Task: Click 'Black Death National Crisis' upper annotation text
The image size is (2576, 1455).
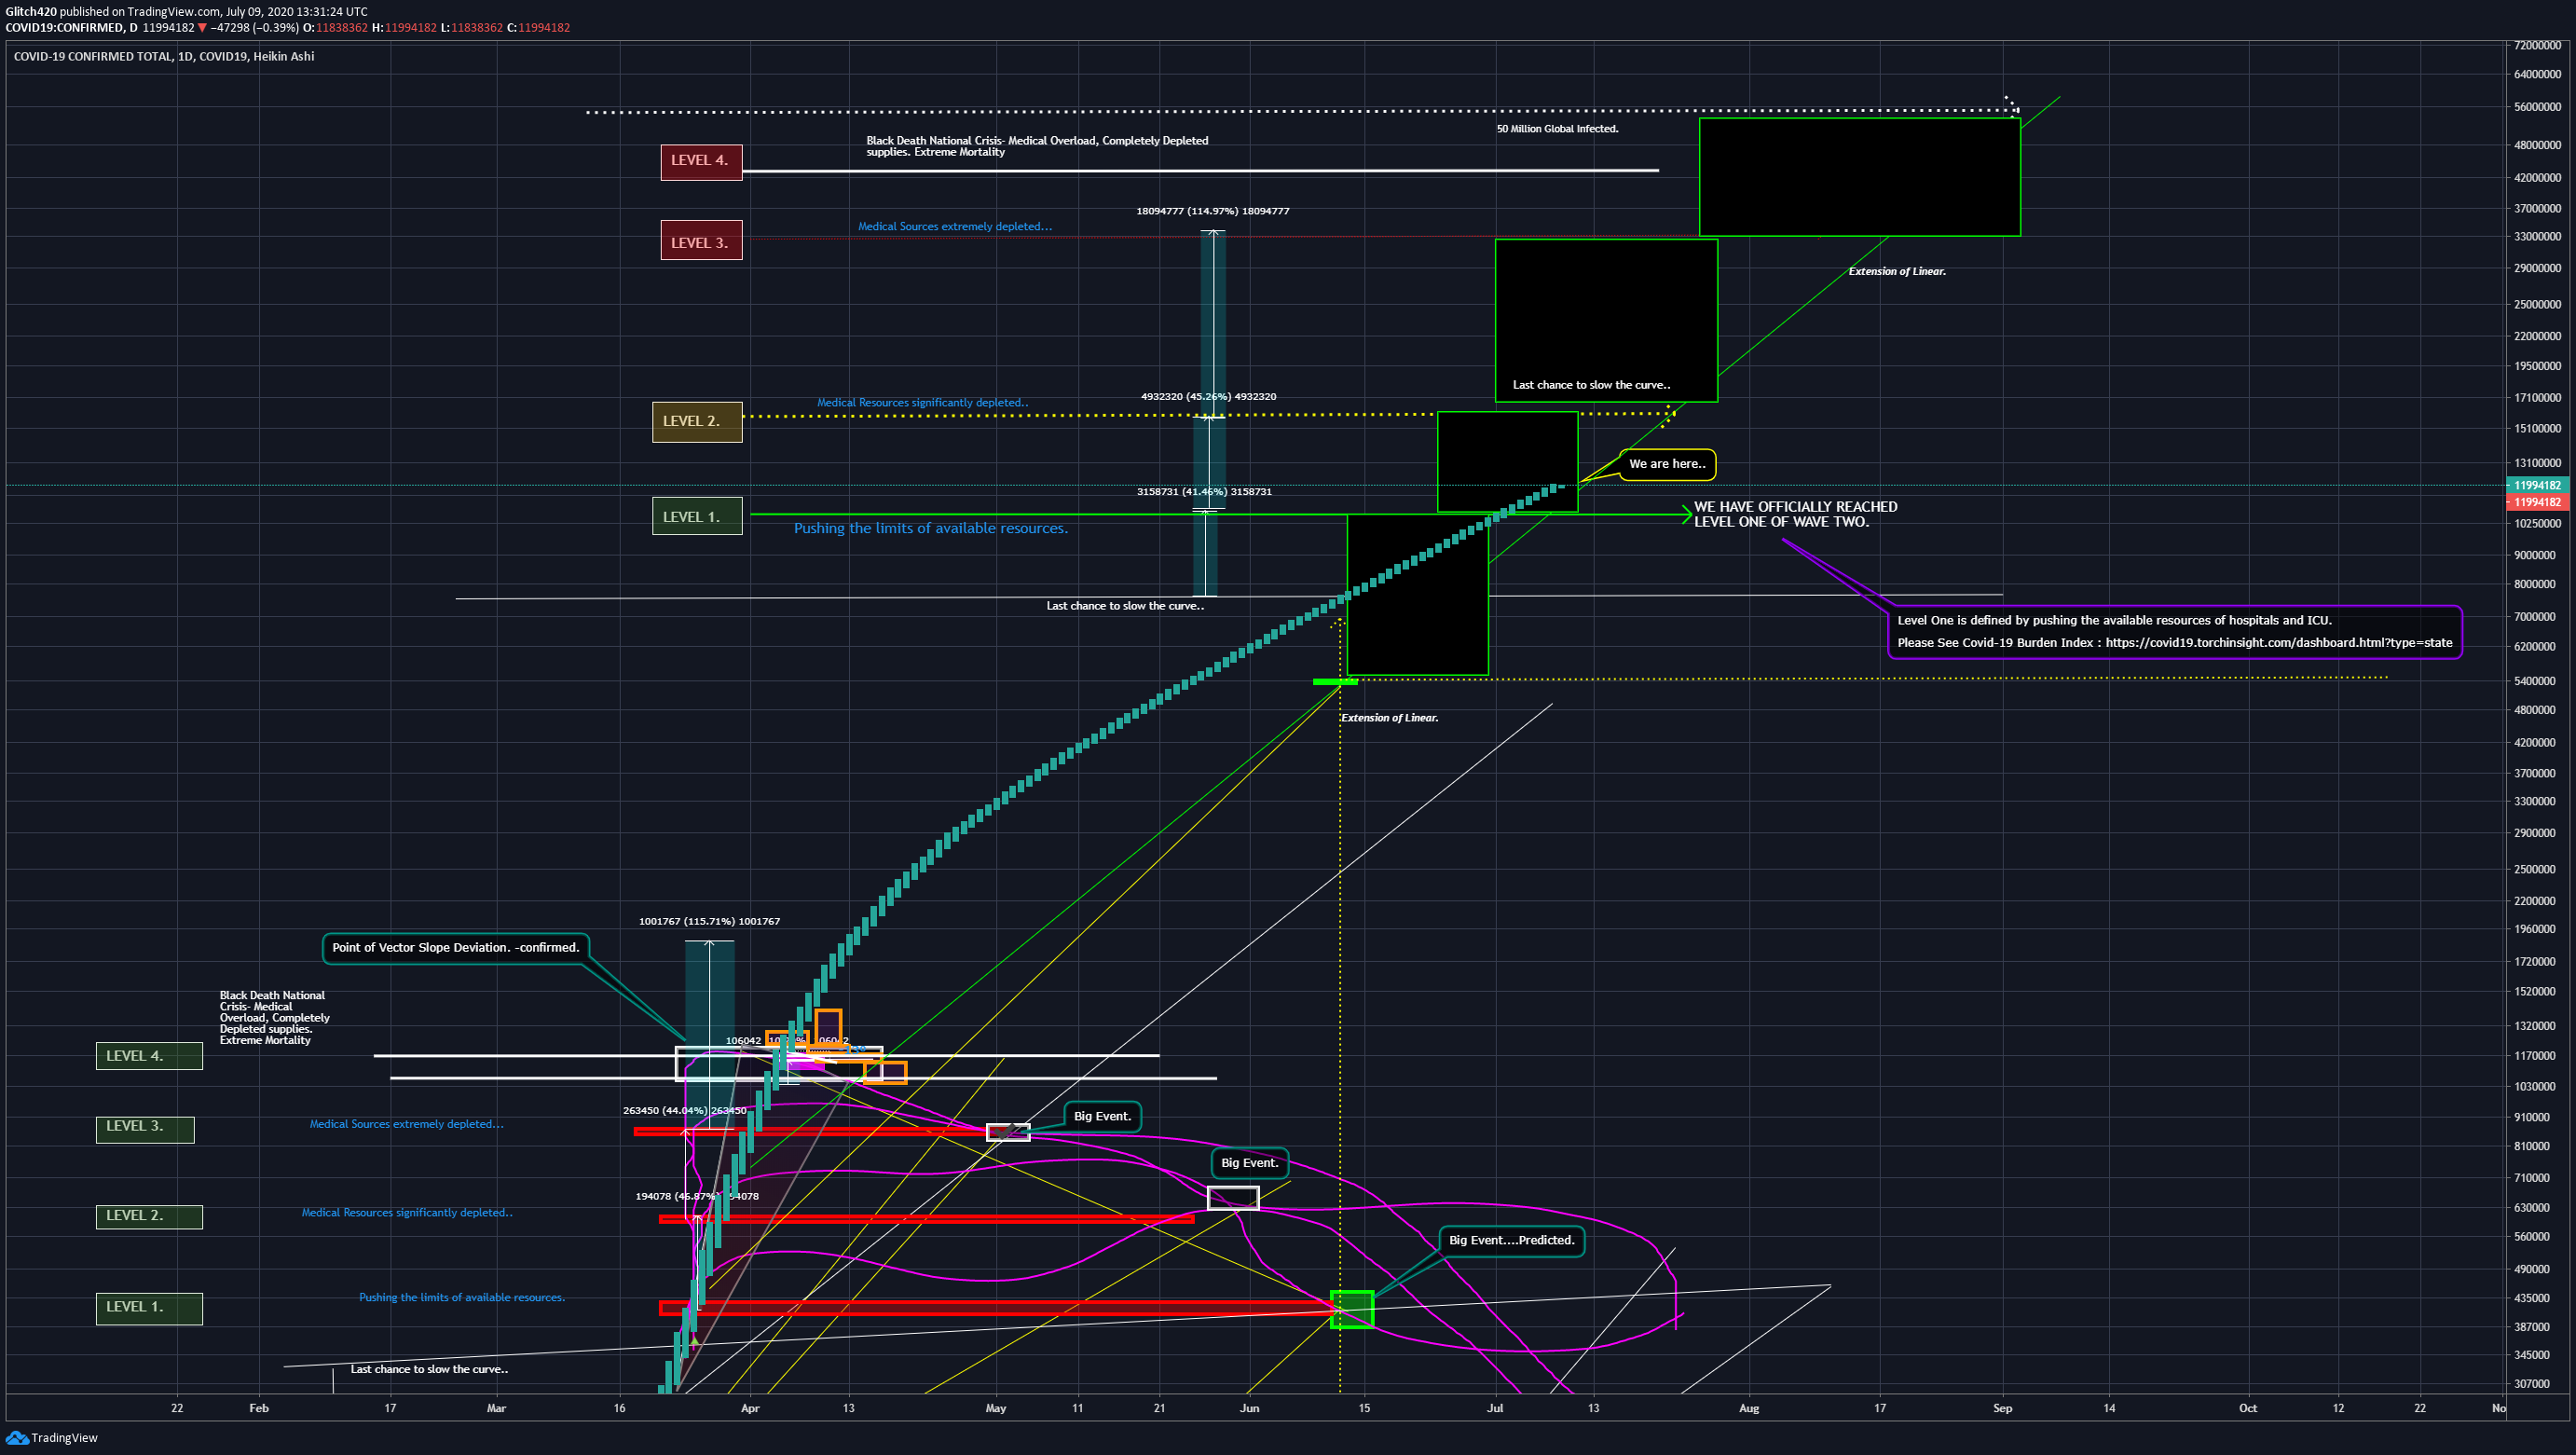Action: point(1037,146)
